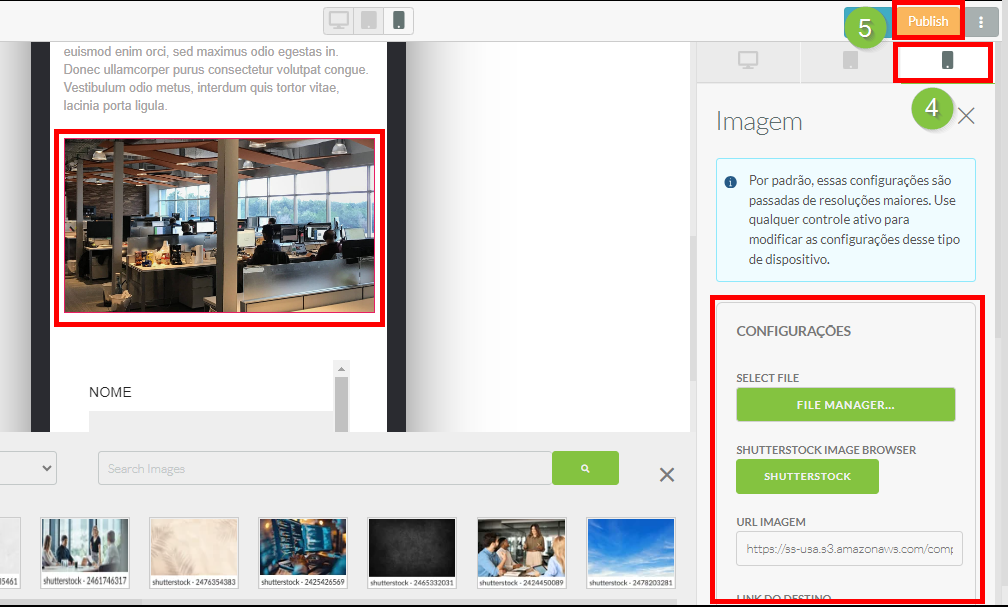
Task: Choose the dark texture thumbnail 2465332031
Action: point(411,545)
